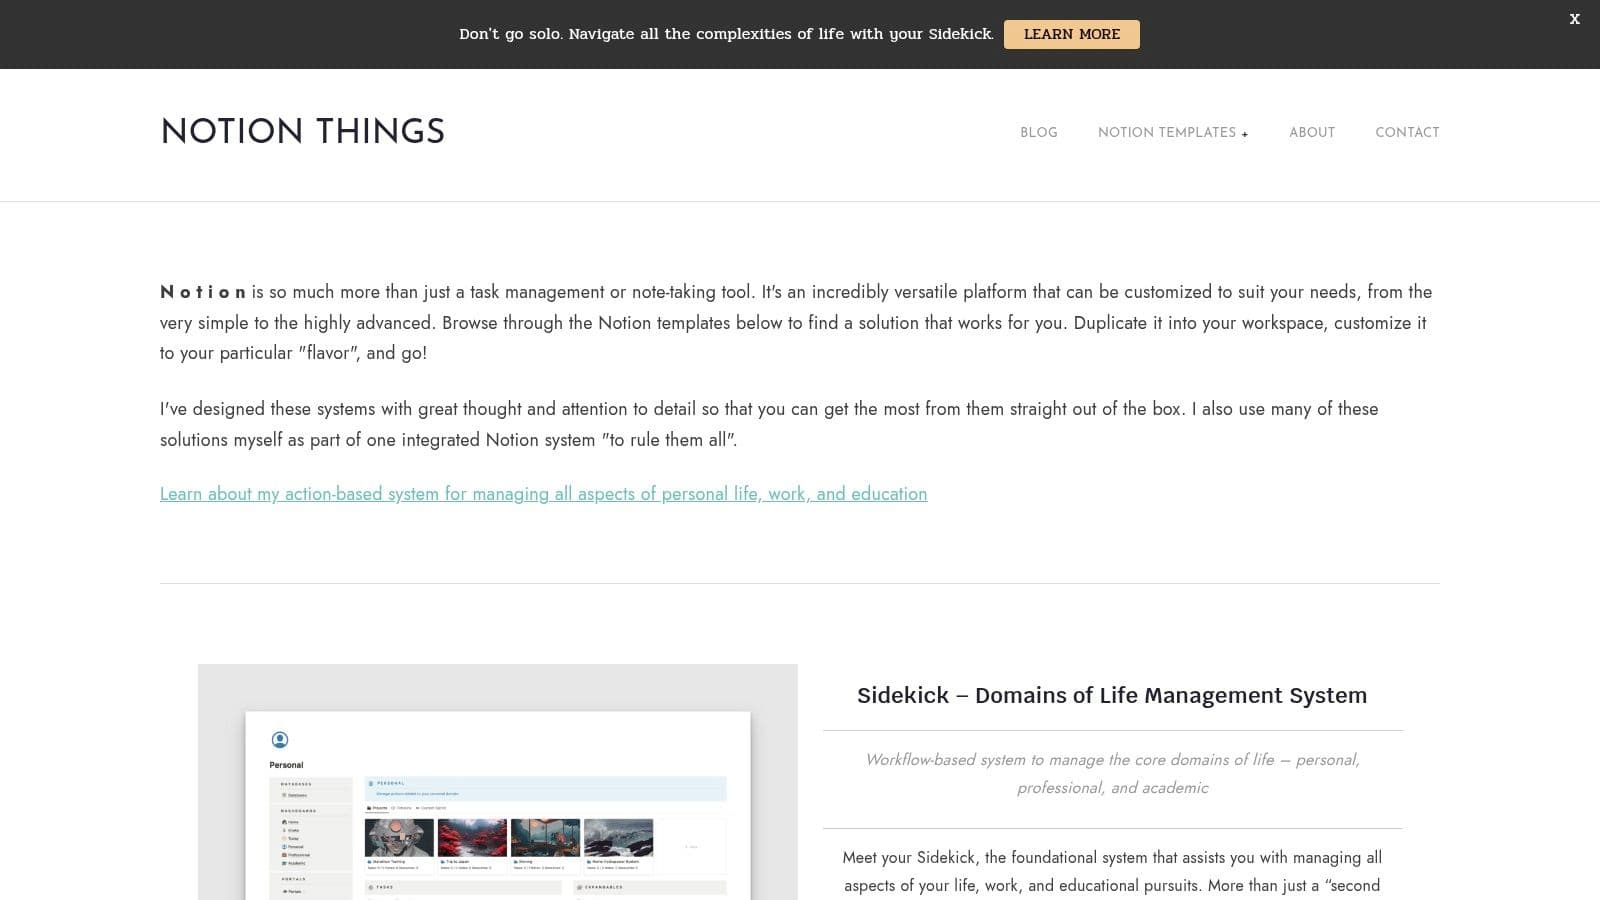The height and width of the screenshot is (900, 1600).
Task: Click the LEARN MORE banner button
Action: (x=1071, y=34)
